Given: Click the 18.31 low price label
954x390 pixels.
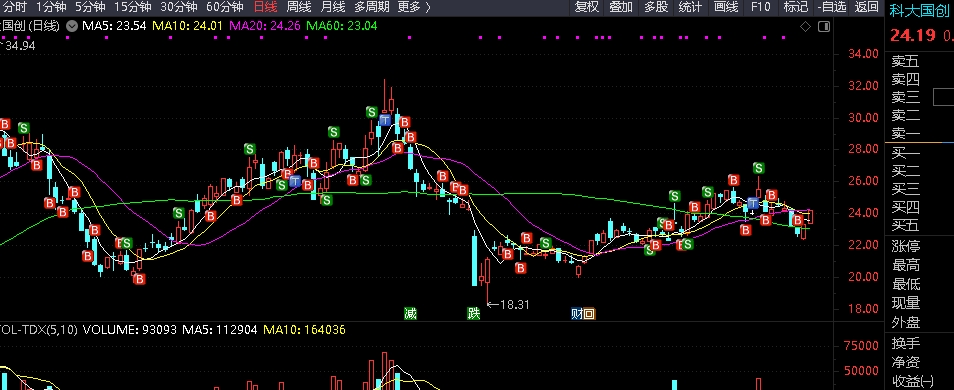Looking at the screenshot, I should click(x=515, y=304).
